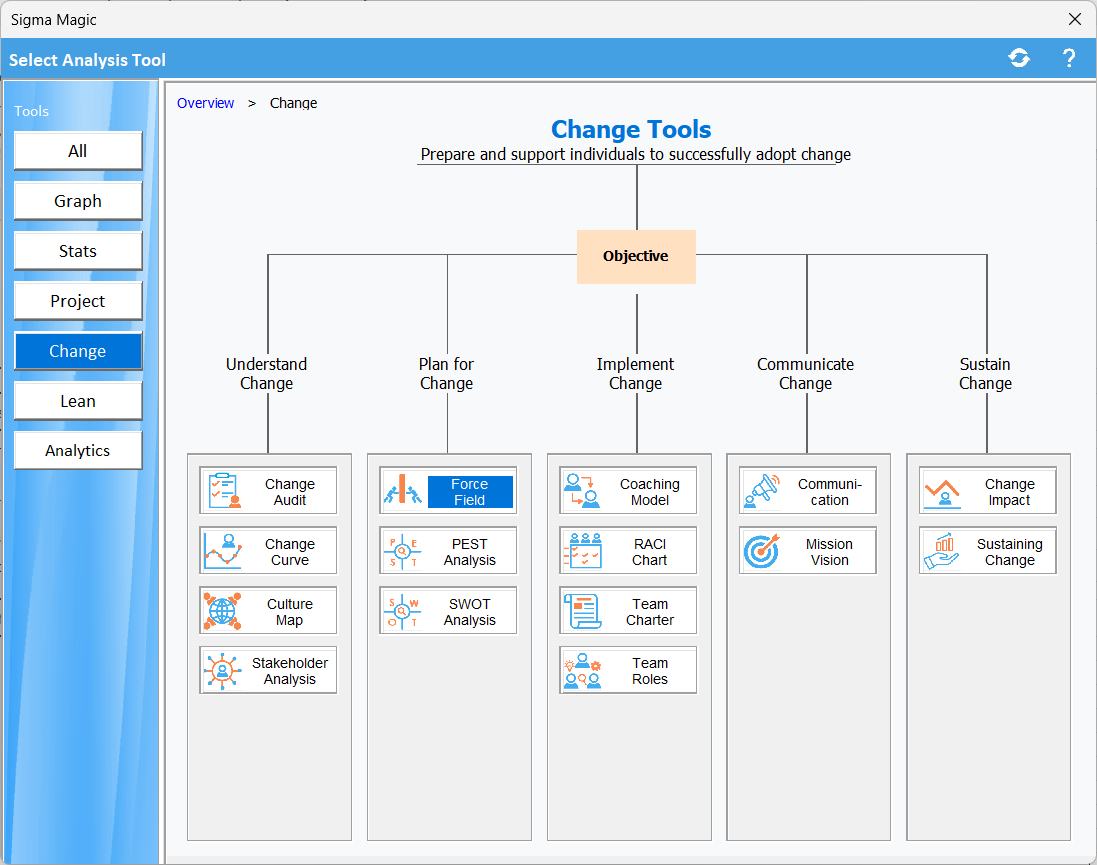
Task: Close the Sigma Magic window
Action: click(x=1075, y=19)
